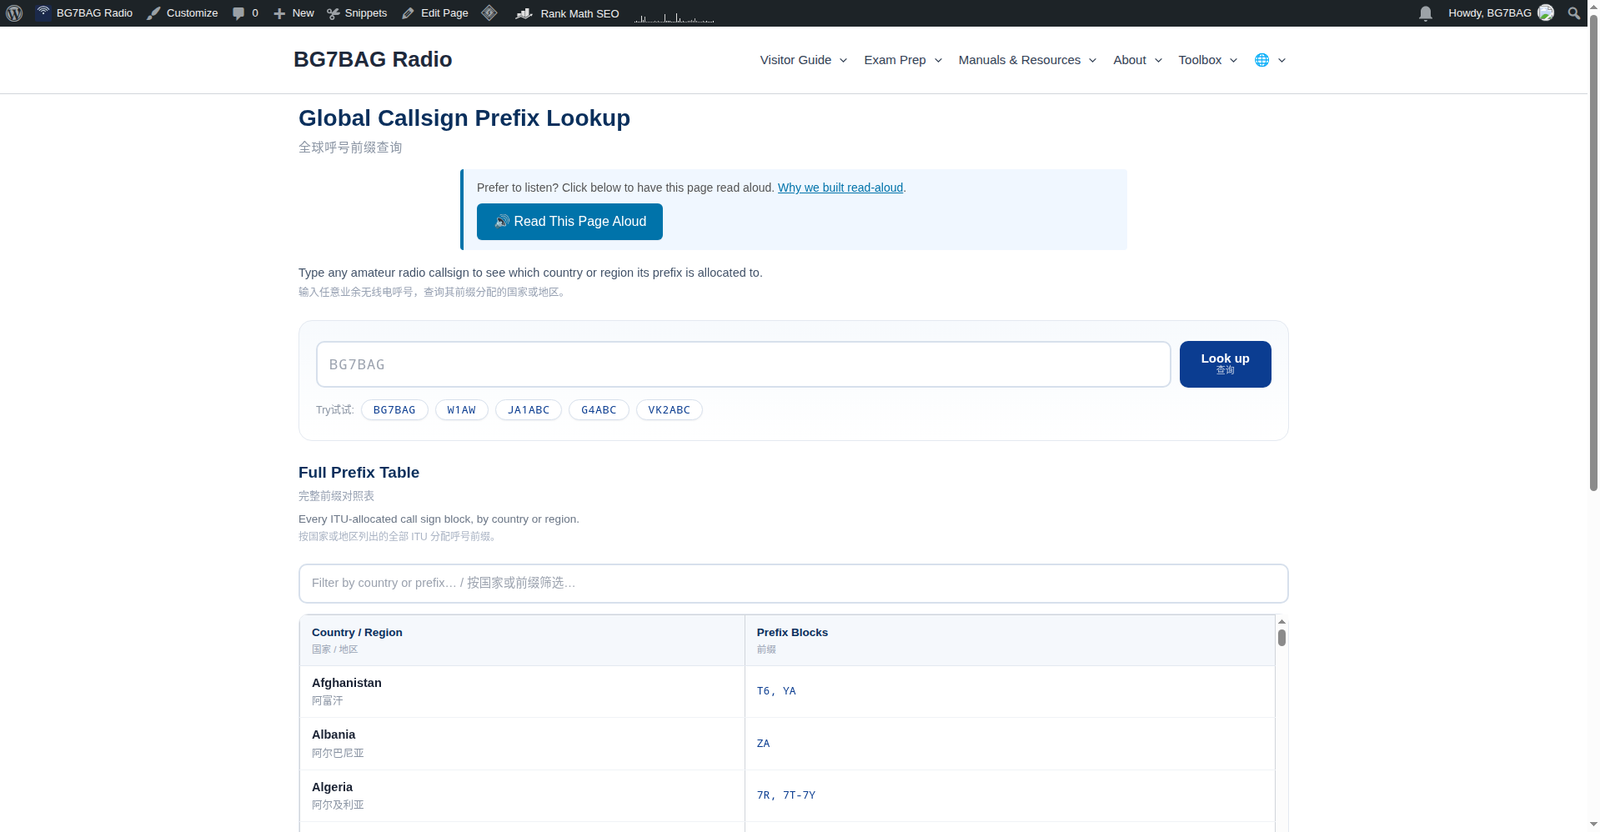Open the comments bubble icon

238,13
